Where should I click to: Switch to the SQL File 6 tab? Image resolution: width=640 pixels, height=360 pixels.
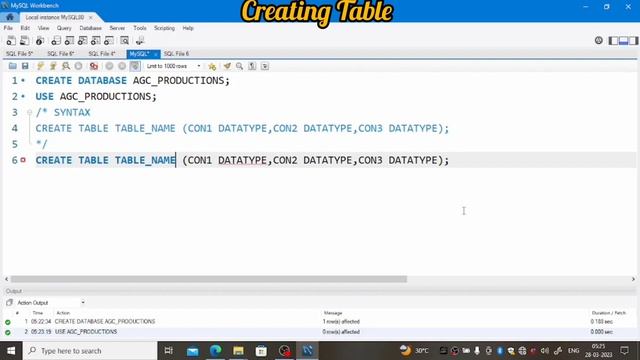point(176,54)
